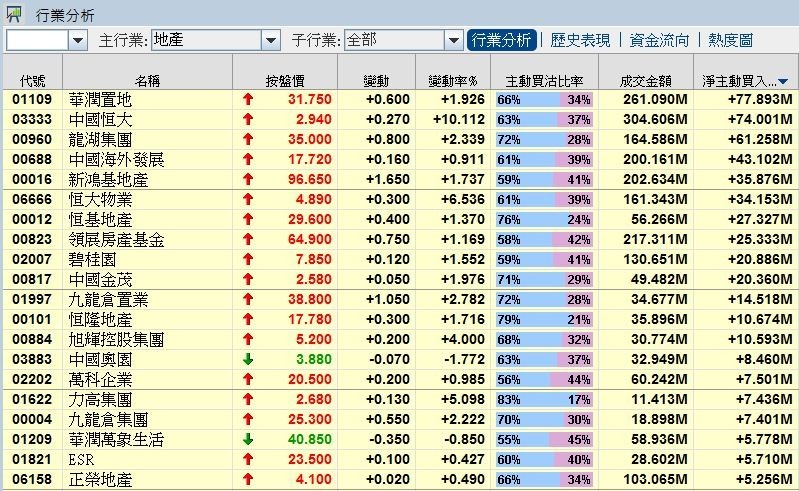799x491 pixels.
Task: Click the red up arrow for 恒大物業
Action: point(248,200)
